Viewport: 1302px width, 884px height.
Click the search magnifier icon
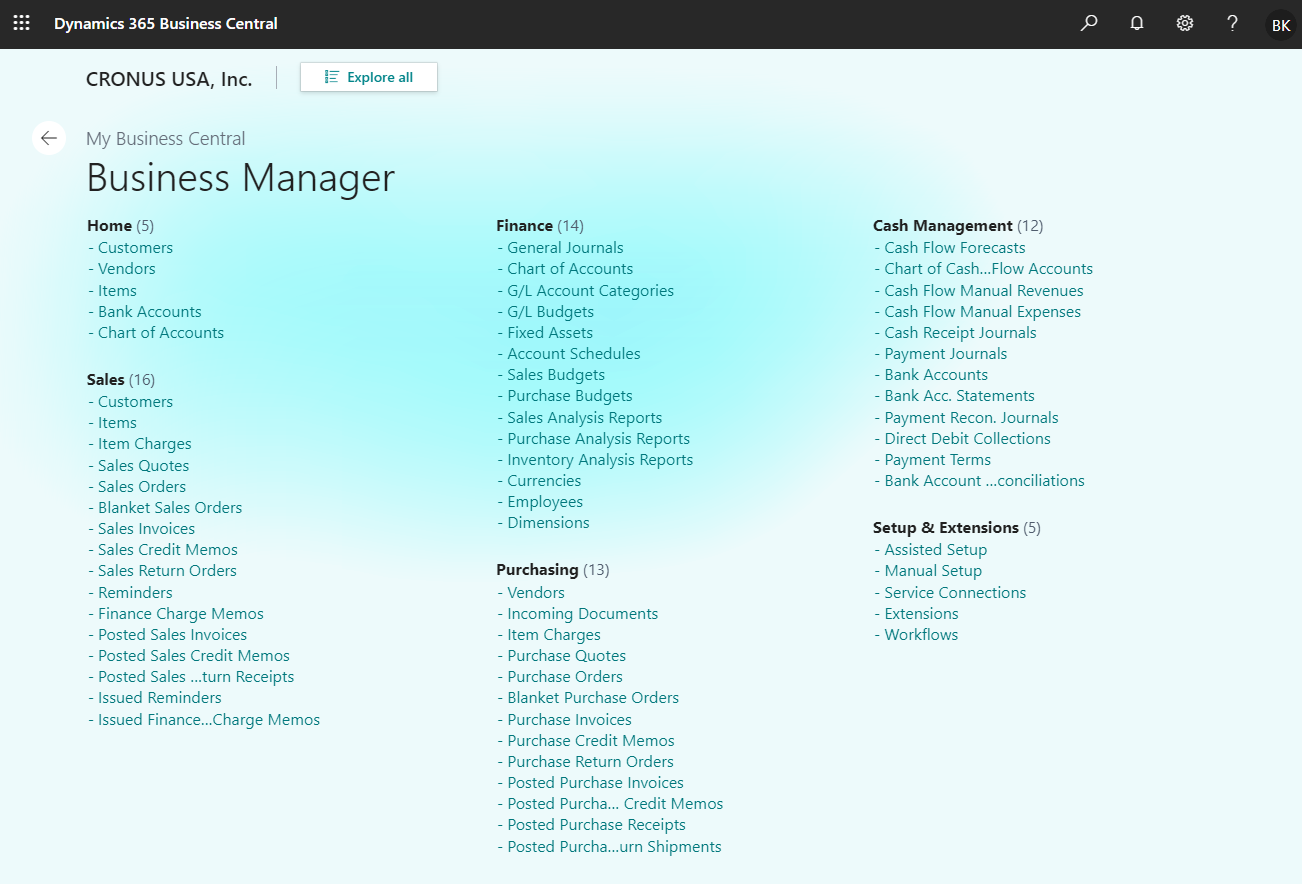click(1089, 23)
